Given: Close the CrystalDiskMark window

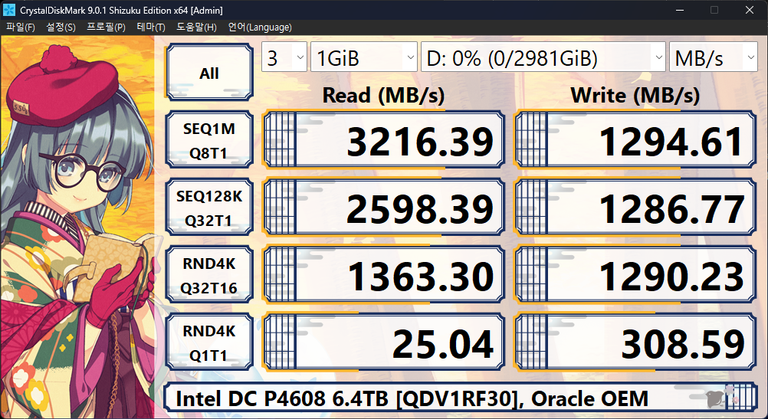Looking at the screenshot, I should point(749,10).
